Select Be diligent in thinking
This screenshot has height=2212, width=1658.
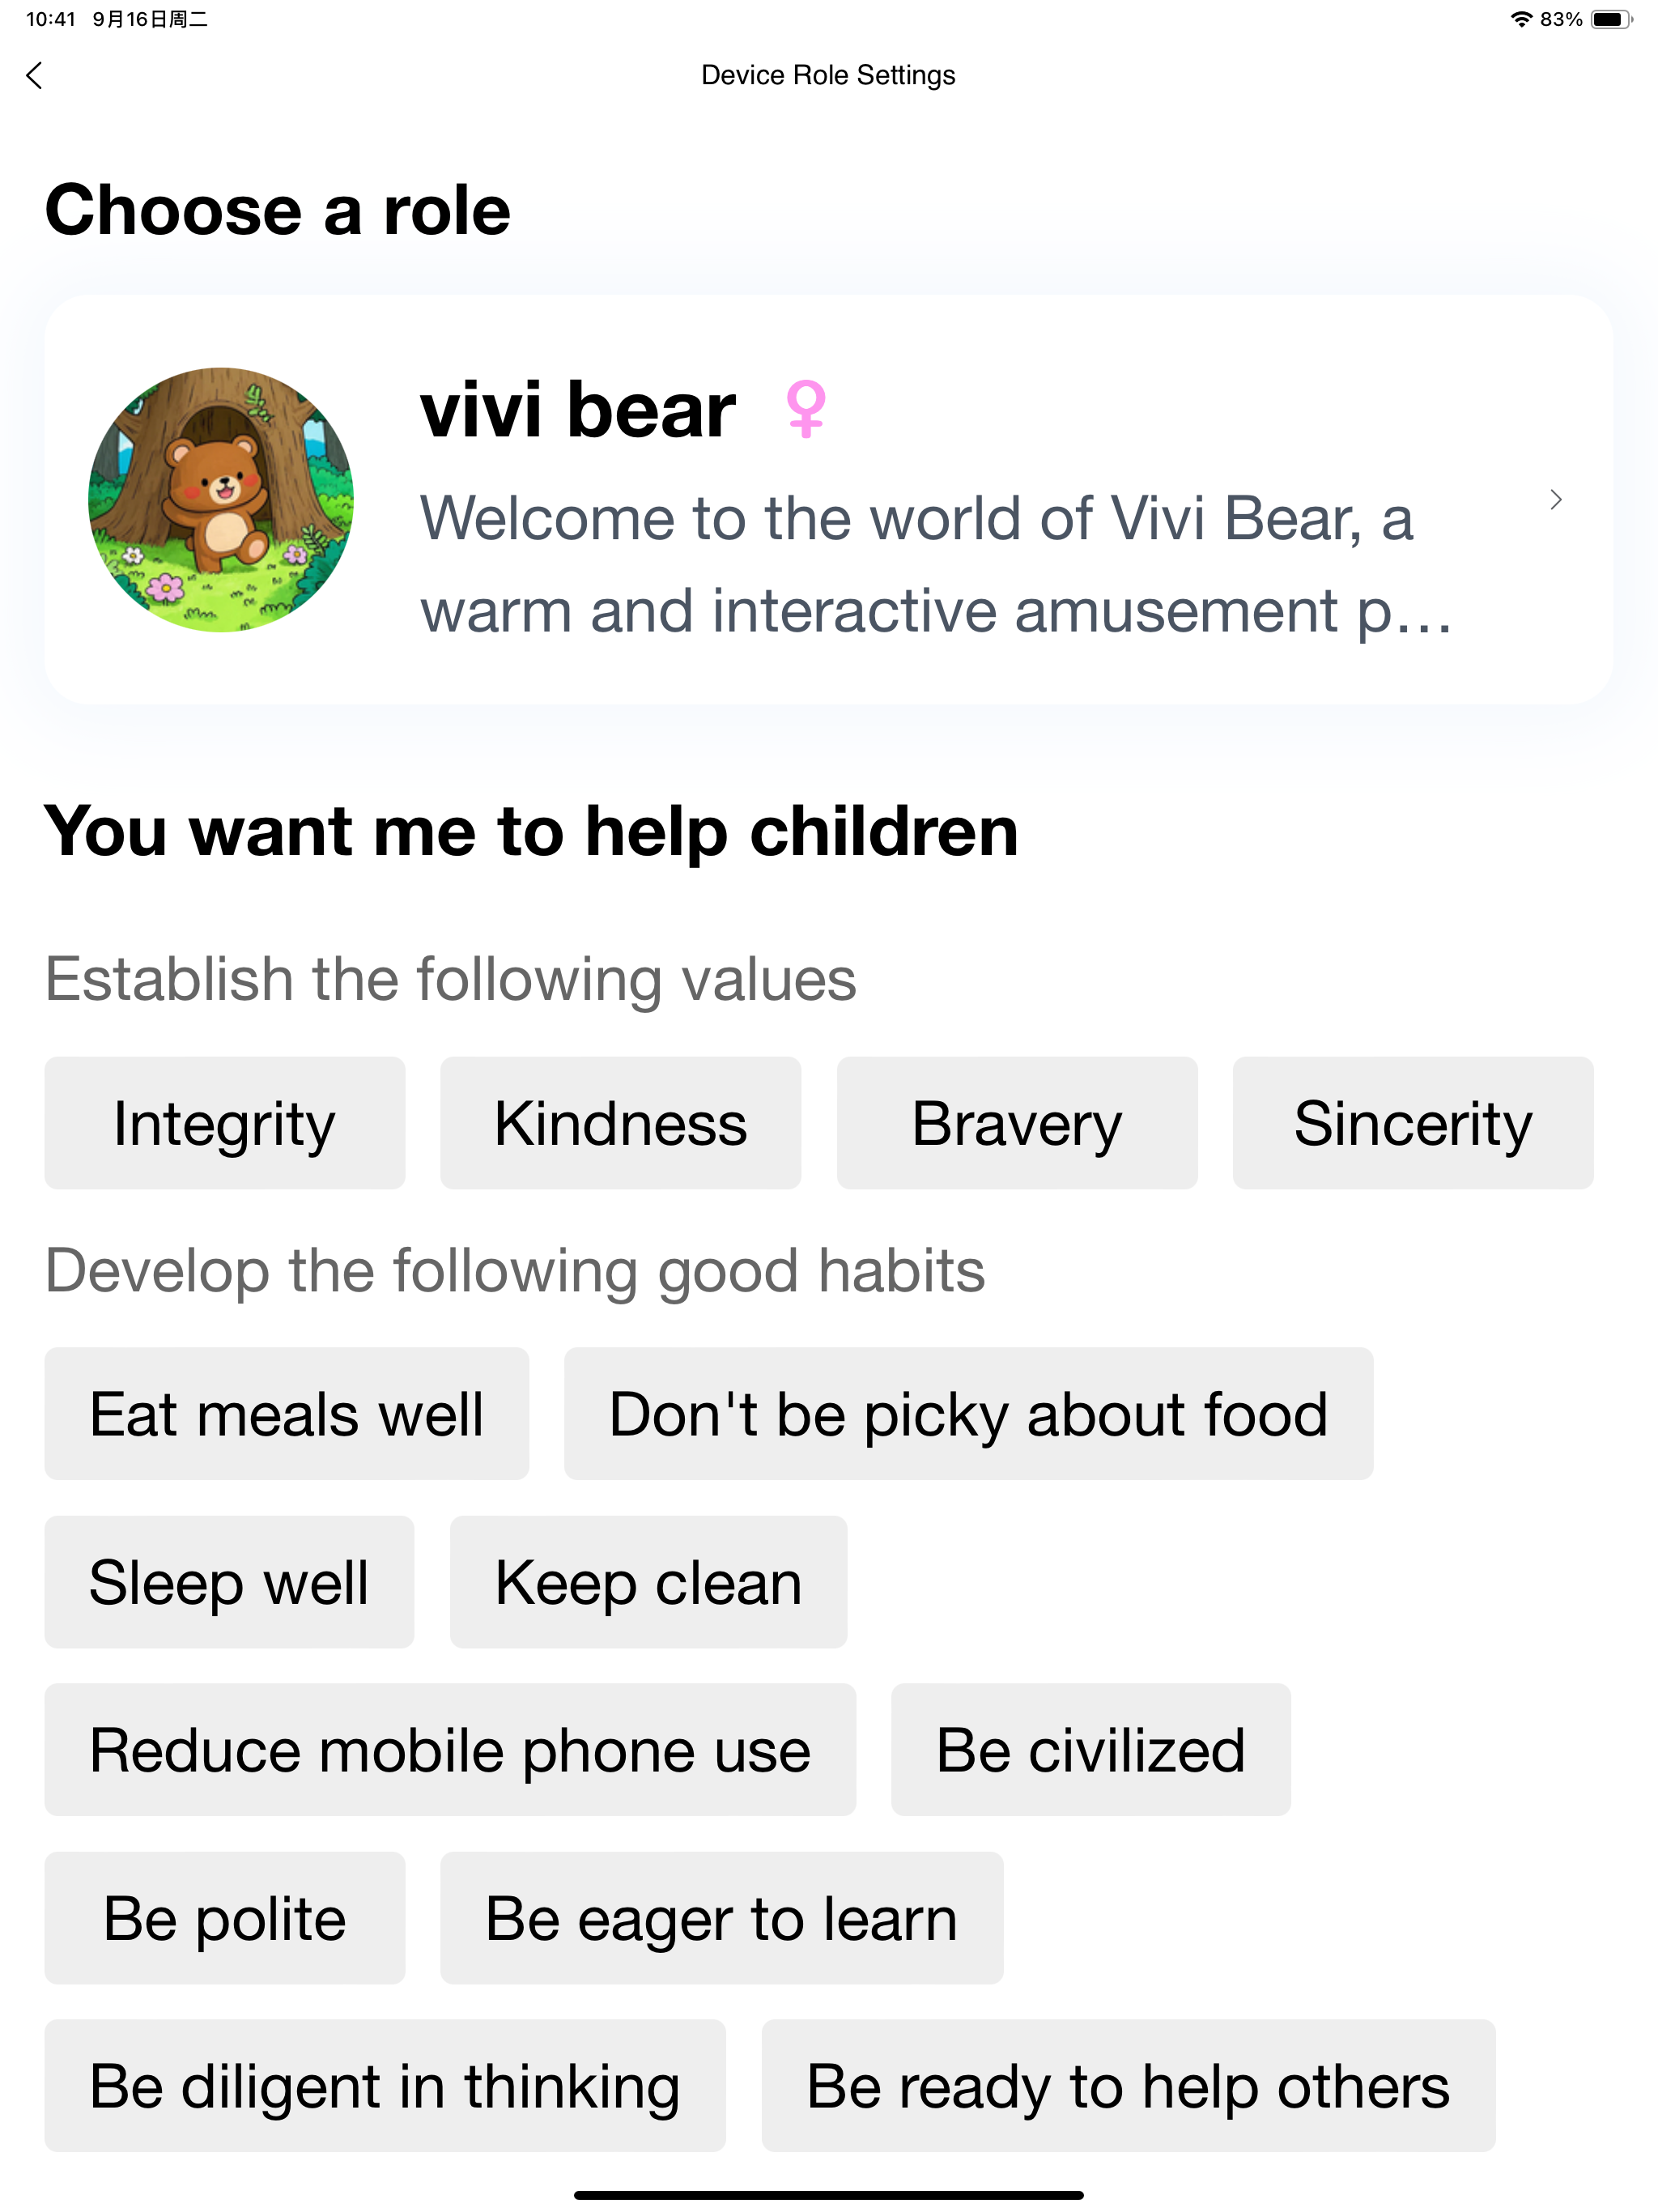coord(385,2085)
